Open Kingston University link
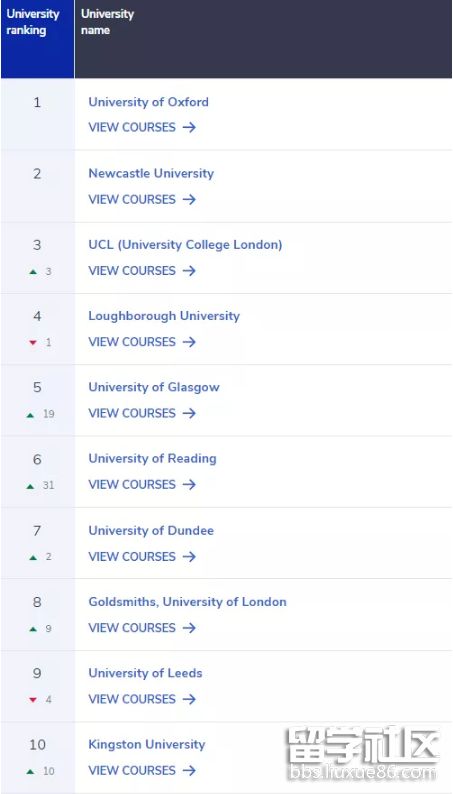The height and width of the screenshot is (794, 453). pyautogui.click(x=147, y=744)
